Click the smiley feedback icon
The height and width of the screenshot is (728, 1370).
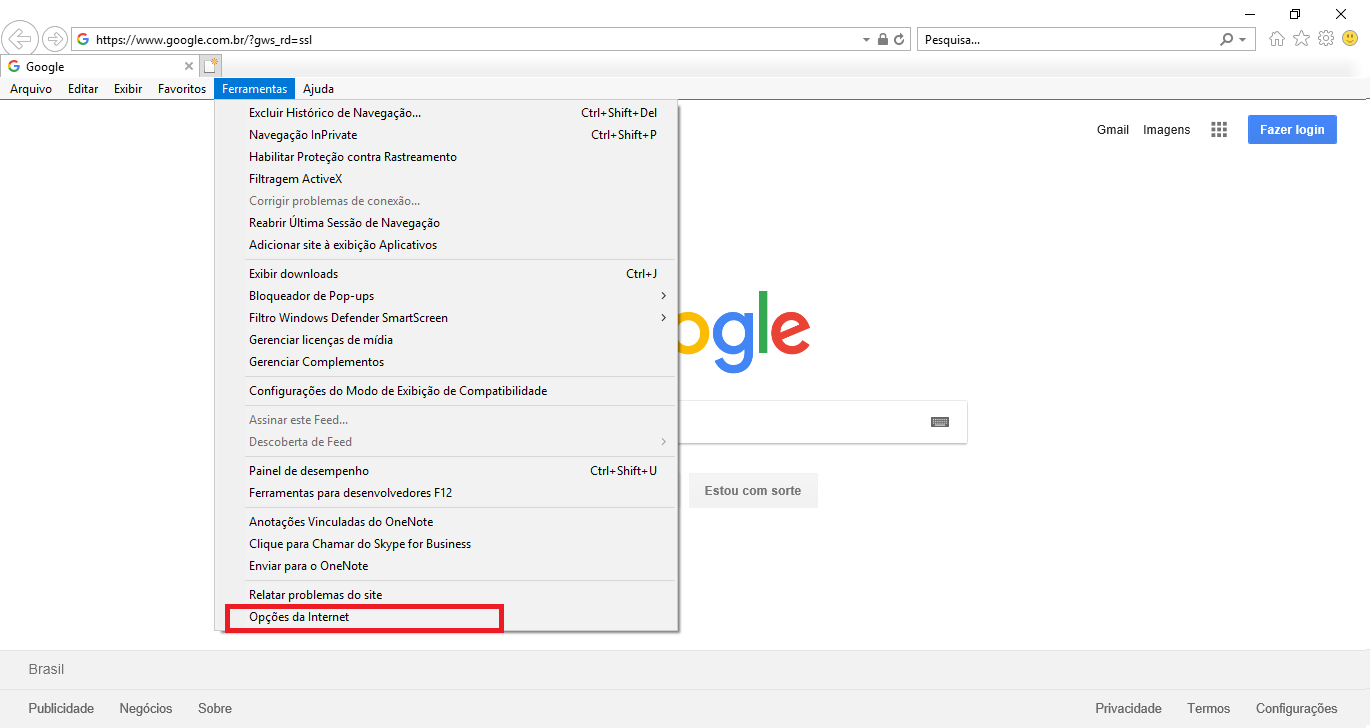[x=1350, y=39]
